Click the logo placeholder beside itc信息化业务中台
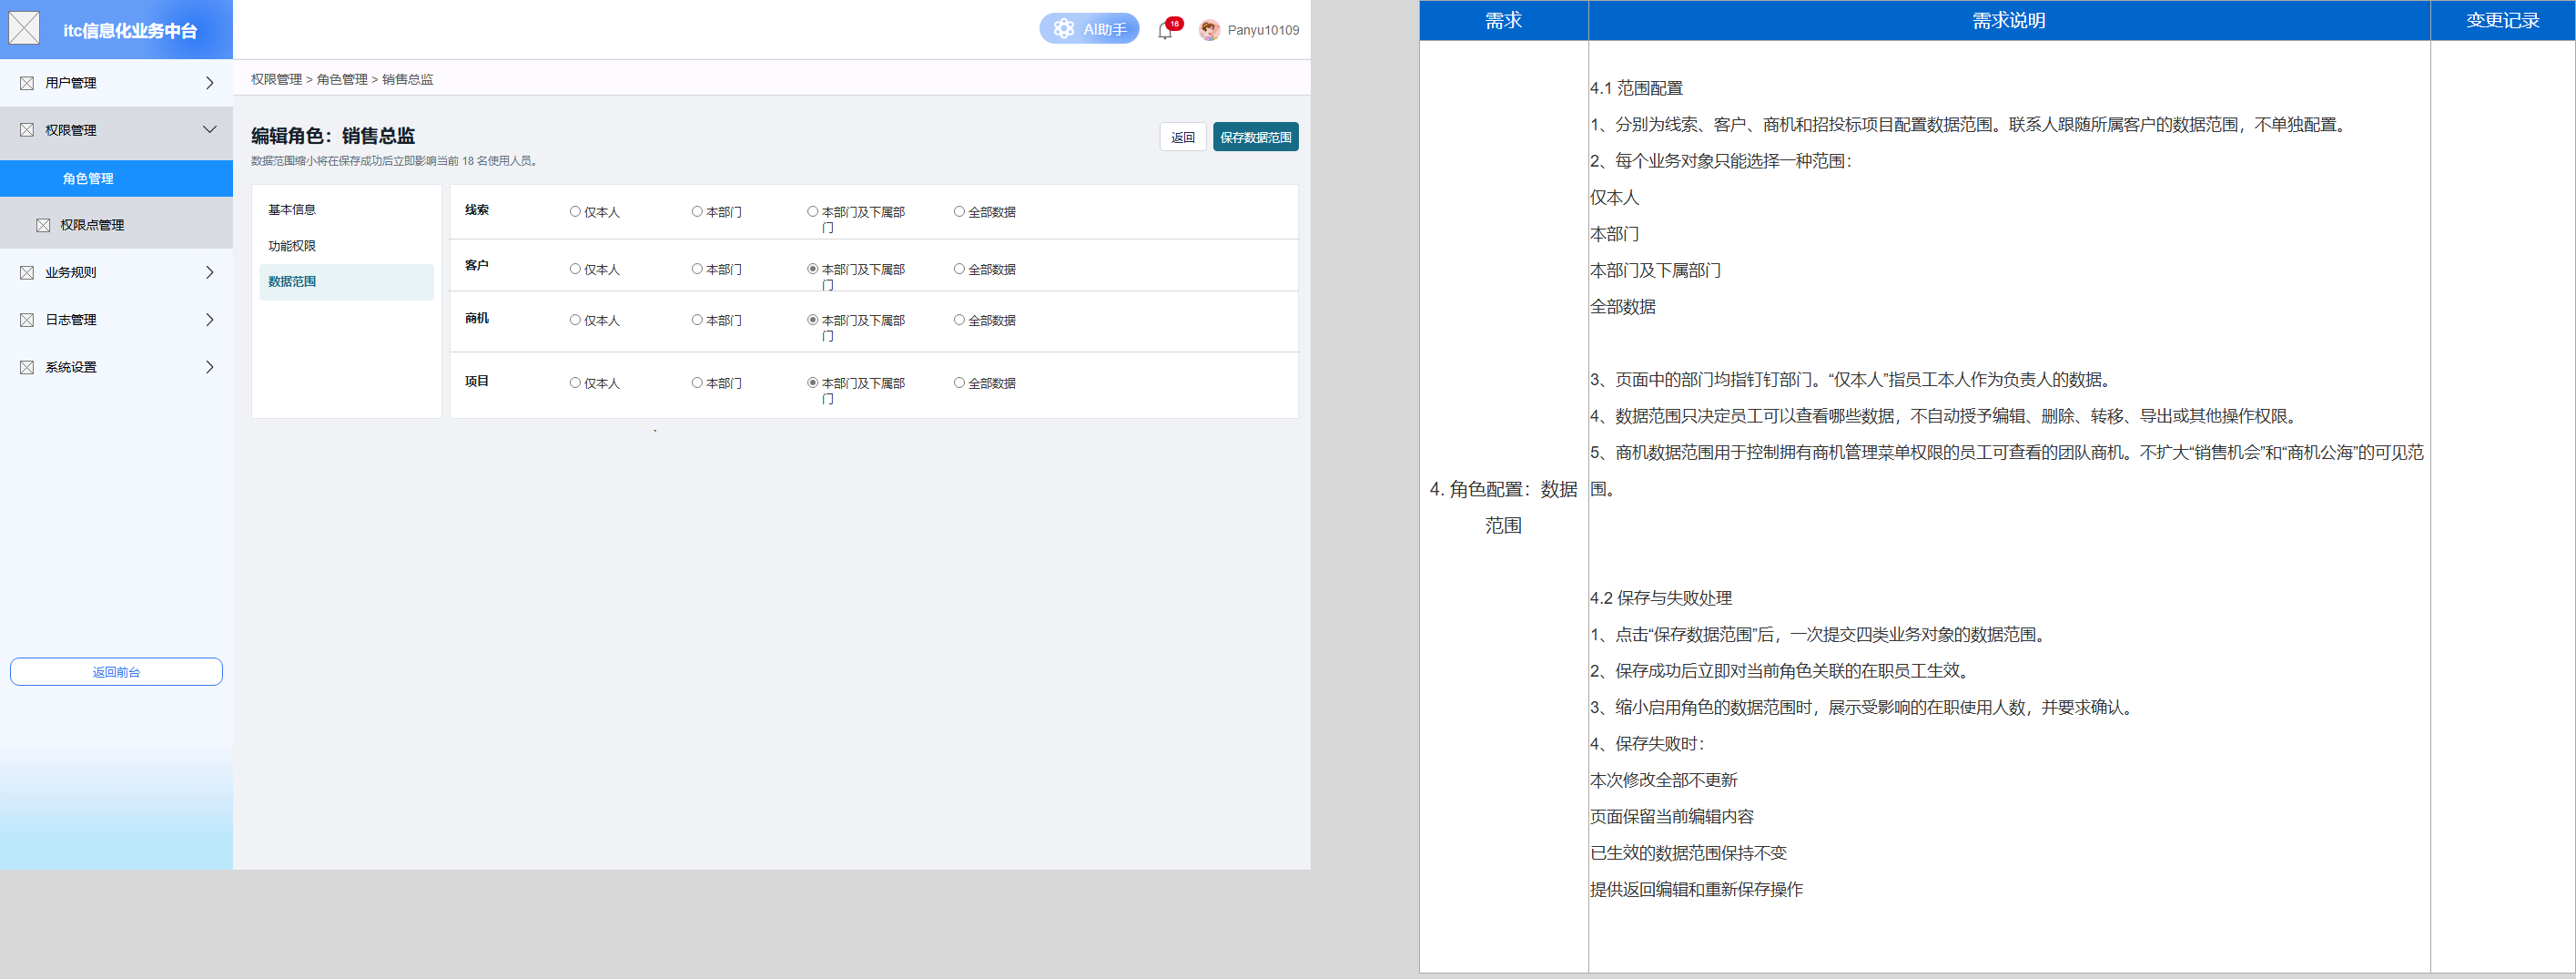The width and height of the screenshot is (2576, 979). pos(24,28)
